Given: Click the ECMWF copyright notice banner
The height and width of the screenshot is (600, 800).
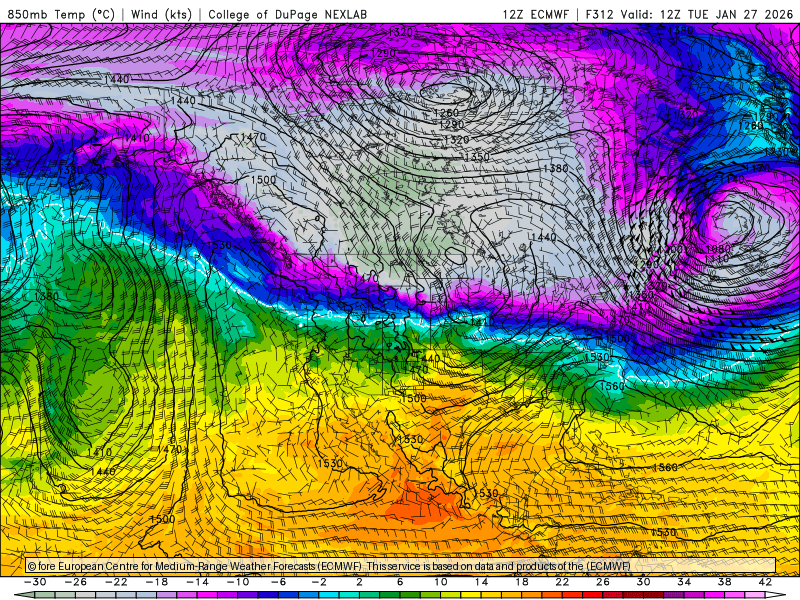Looking at the screenshot, I should [x=401, y=566].
